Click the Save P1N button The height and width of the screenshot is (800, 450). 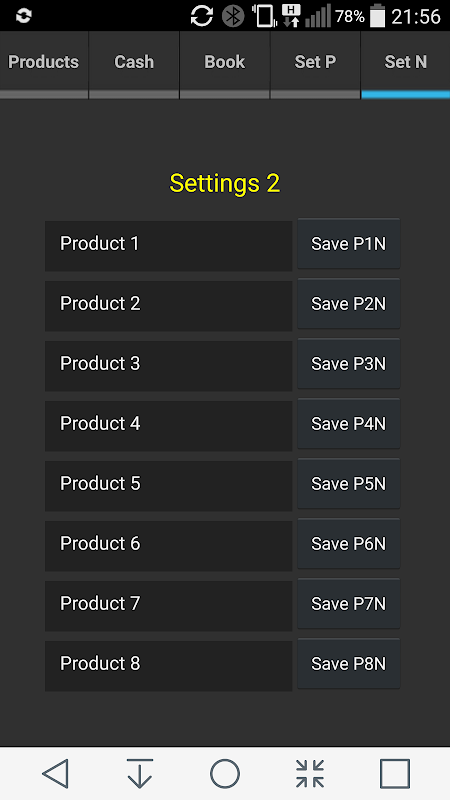348,243
